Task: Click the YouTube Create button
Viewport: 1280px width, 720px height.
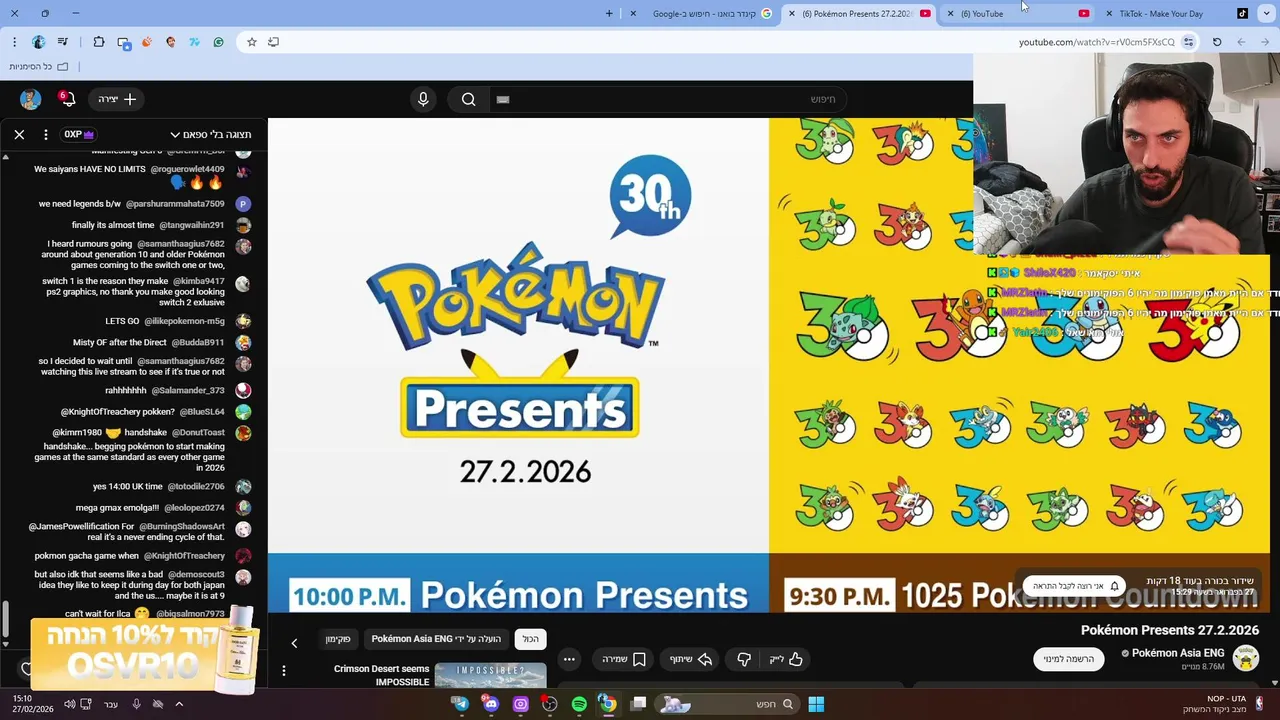Action: coord(117,99)
